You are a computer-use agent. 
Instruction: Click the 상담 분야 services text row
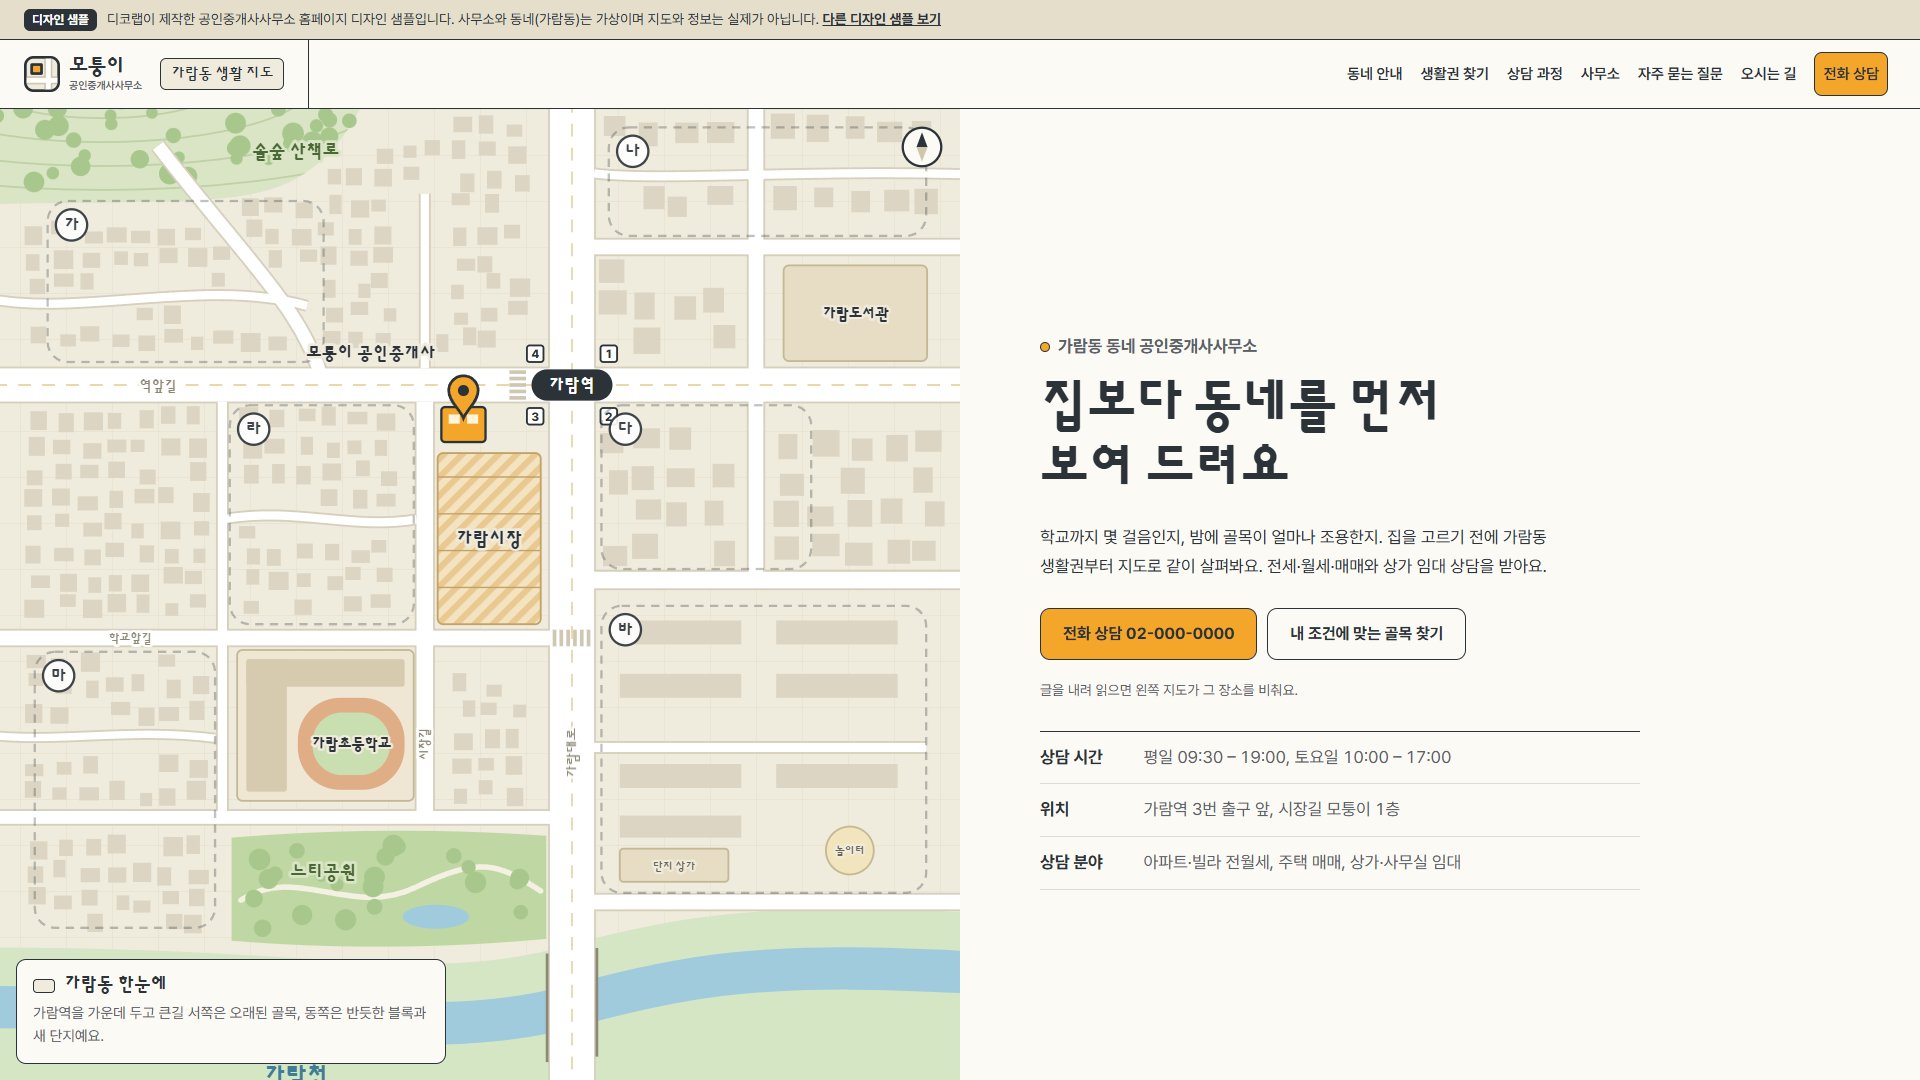click(1340, 863)
